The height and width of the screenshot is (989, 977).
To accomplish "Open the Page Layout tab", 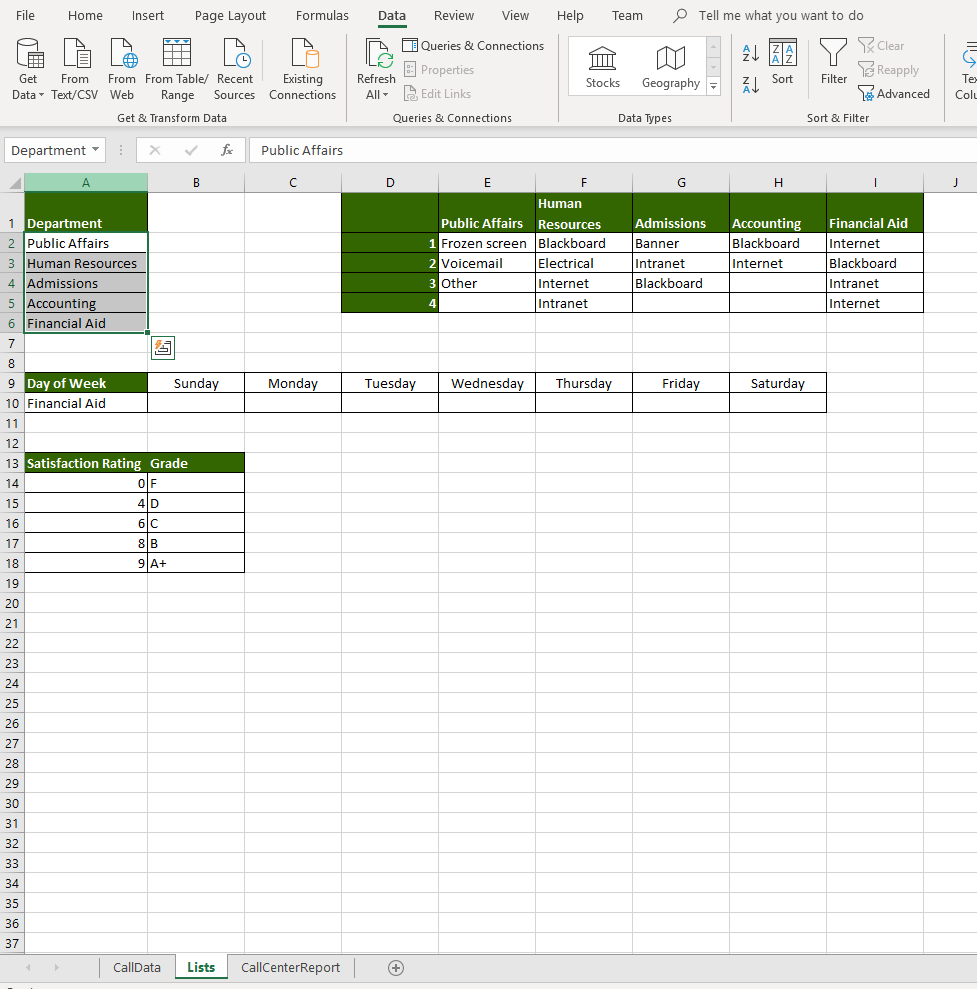I will (230, 15).
